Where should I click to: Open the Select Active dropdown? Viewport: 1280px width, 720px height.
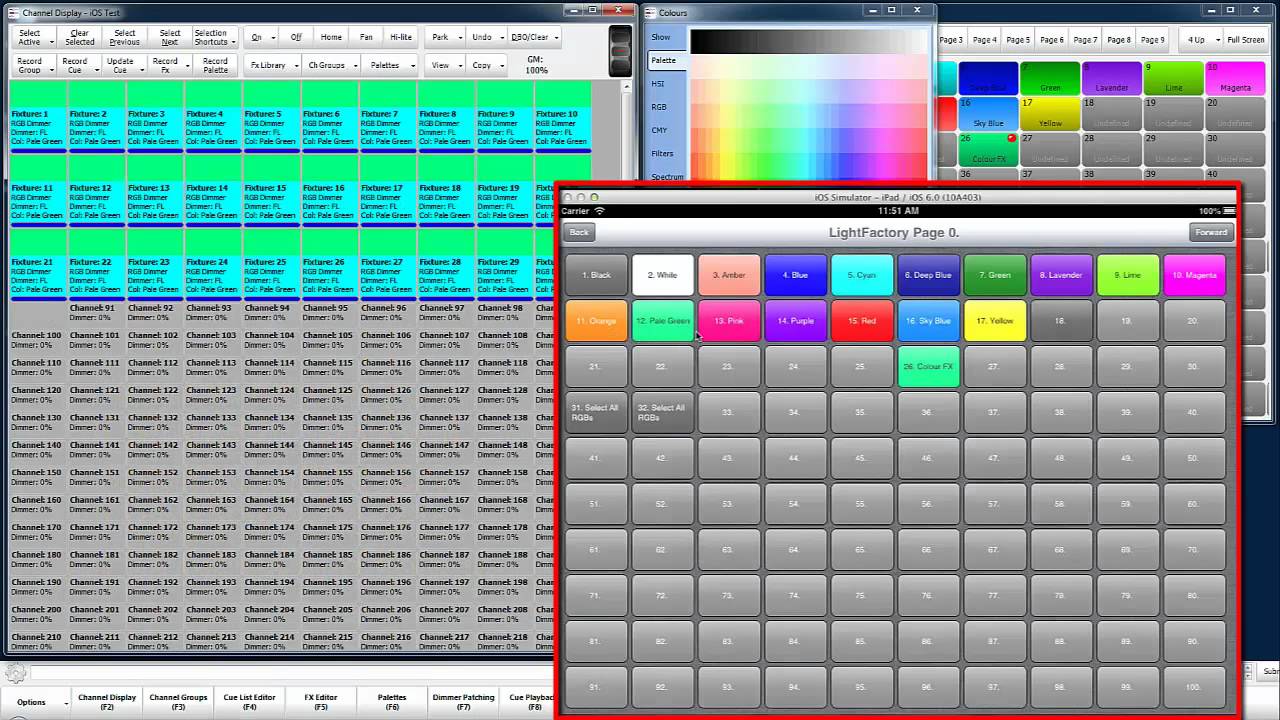pos(29,37)
